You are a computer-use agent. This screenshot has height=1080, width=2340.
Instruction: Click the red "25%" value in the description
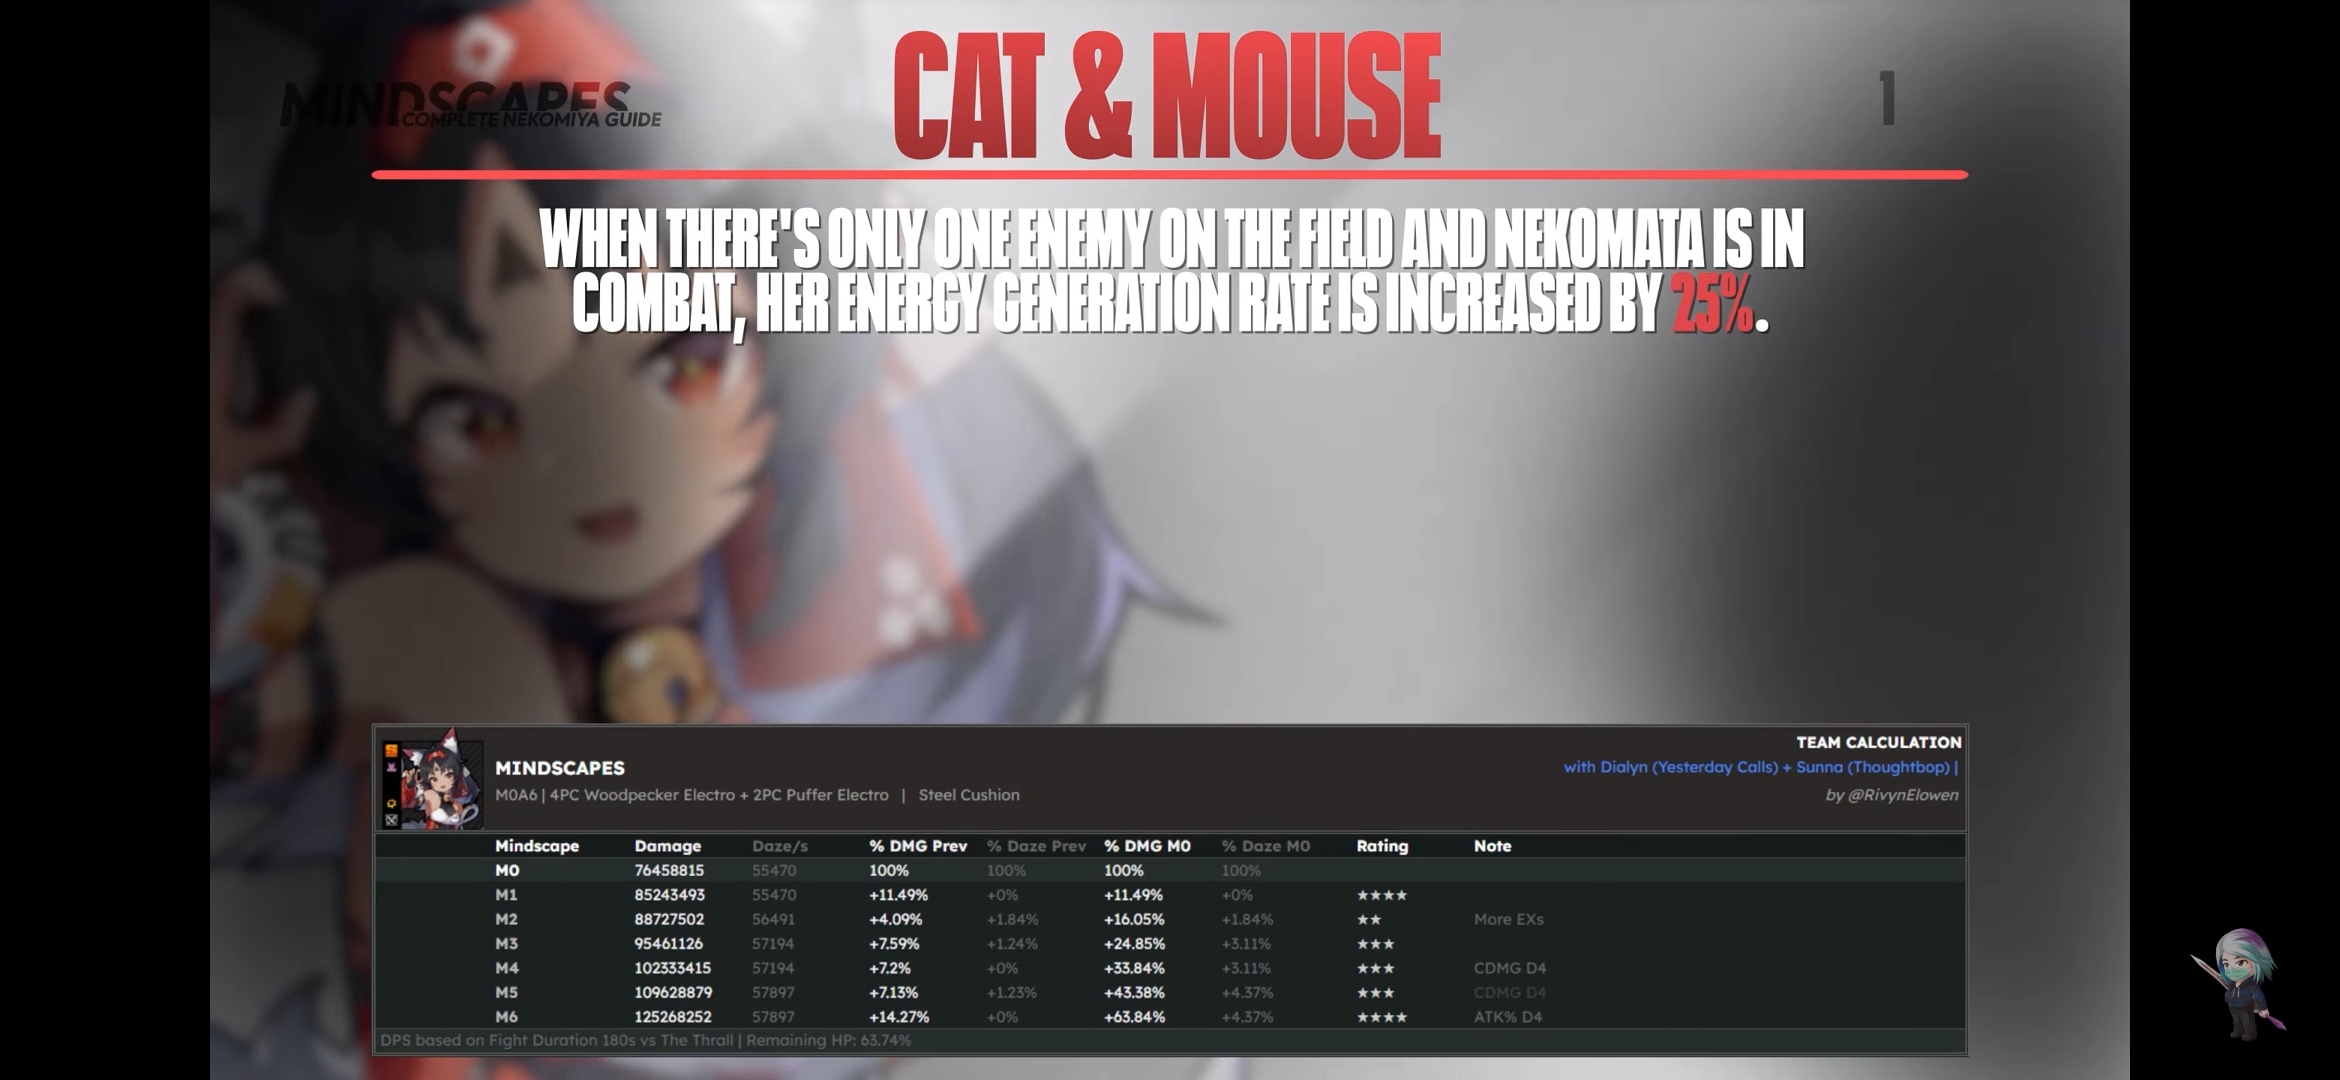[1712, 302]
